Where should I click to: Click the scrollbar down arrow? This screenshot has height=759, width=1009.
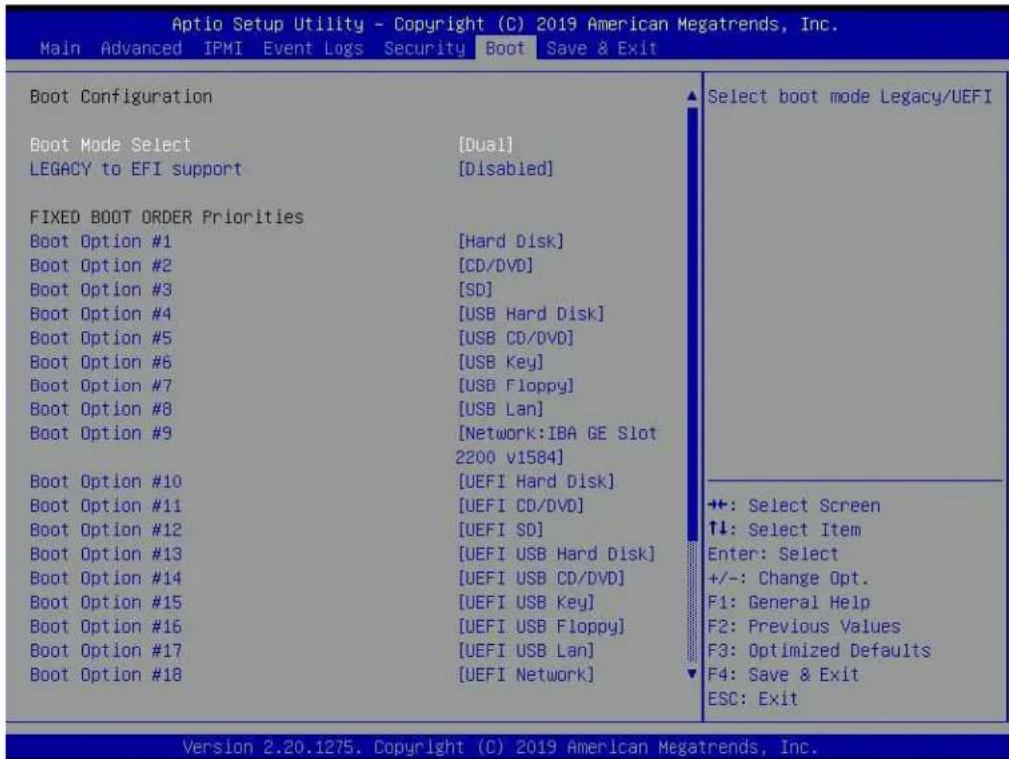tap(692, 674)
